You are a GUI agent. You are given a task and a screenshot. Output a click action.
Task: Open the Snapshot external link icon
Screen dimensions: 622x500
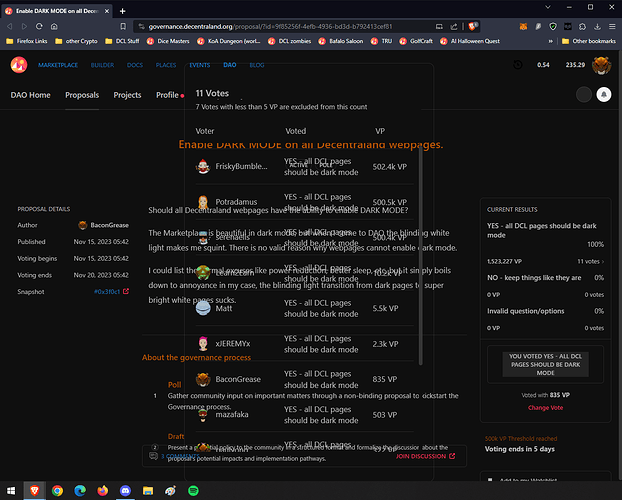pos(126,291)
